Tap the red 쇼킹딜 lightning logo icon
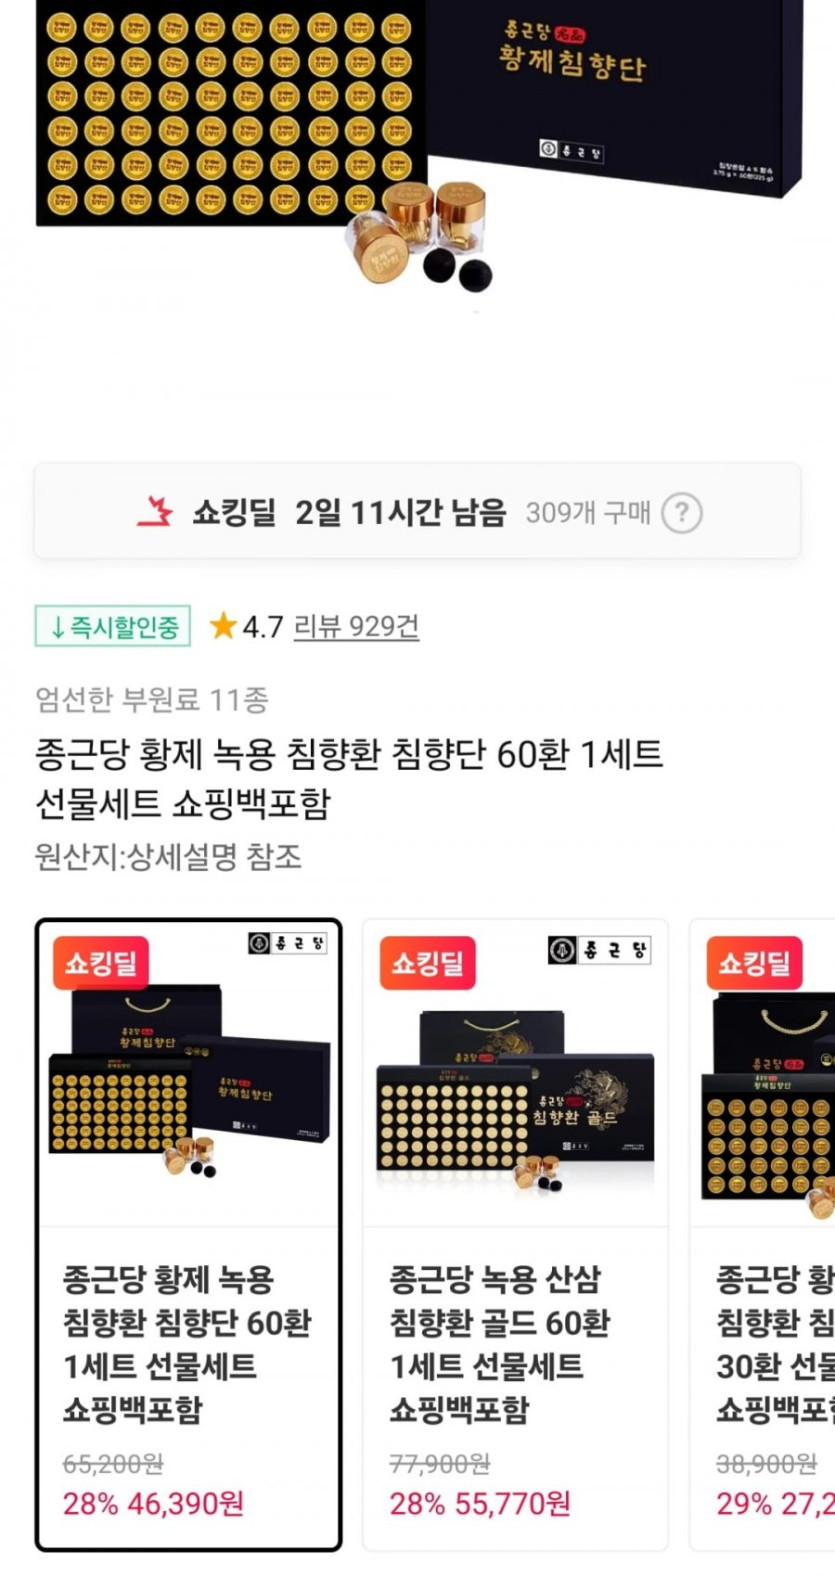The width and height of the screenshot is (835, 1576). (x=155, y=512)
